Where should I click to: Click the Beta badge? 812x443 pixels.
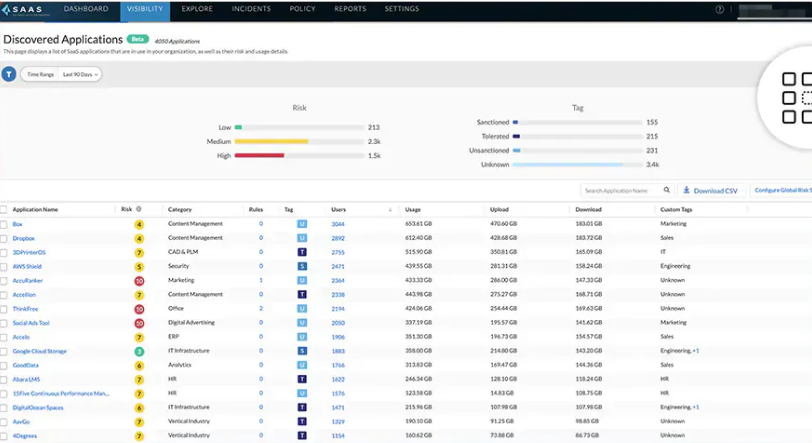coord(137,39)
